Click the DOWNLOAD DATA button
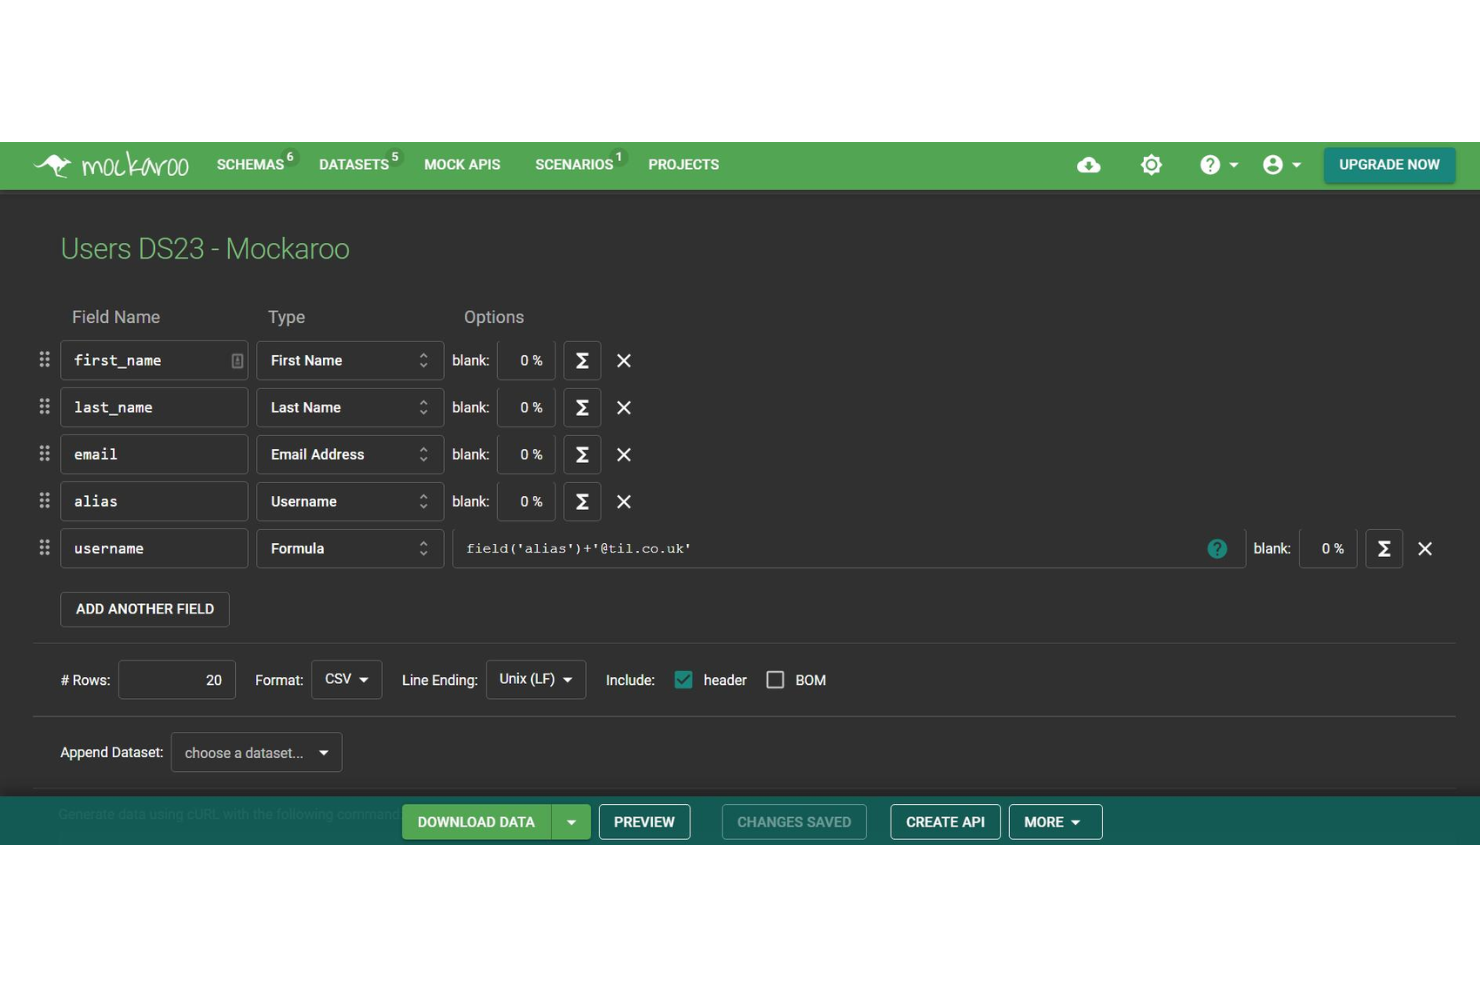The width and height of the screenshot is (1480, 987). (476, 822)
